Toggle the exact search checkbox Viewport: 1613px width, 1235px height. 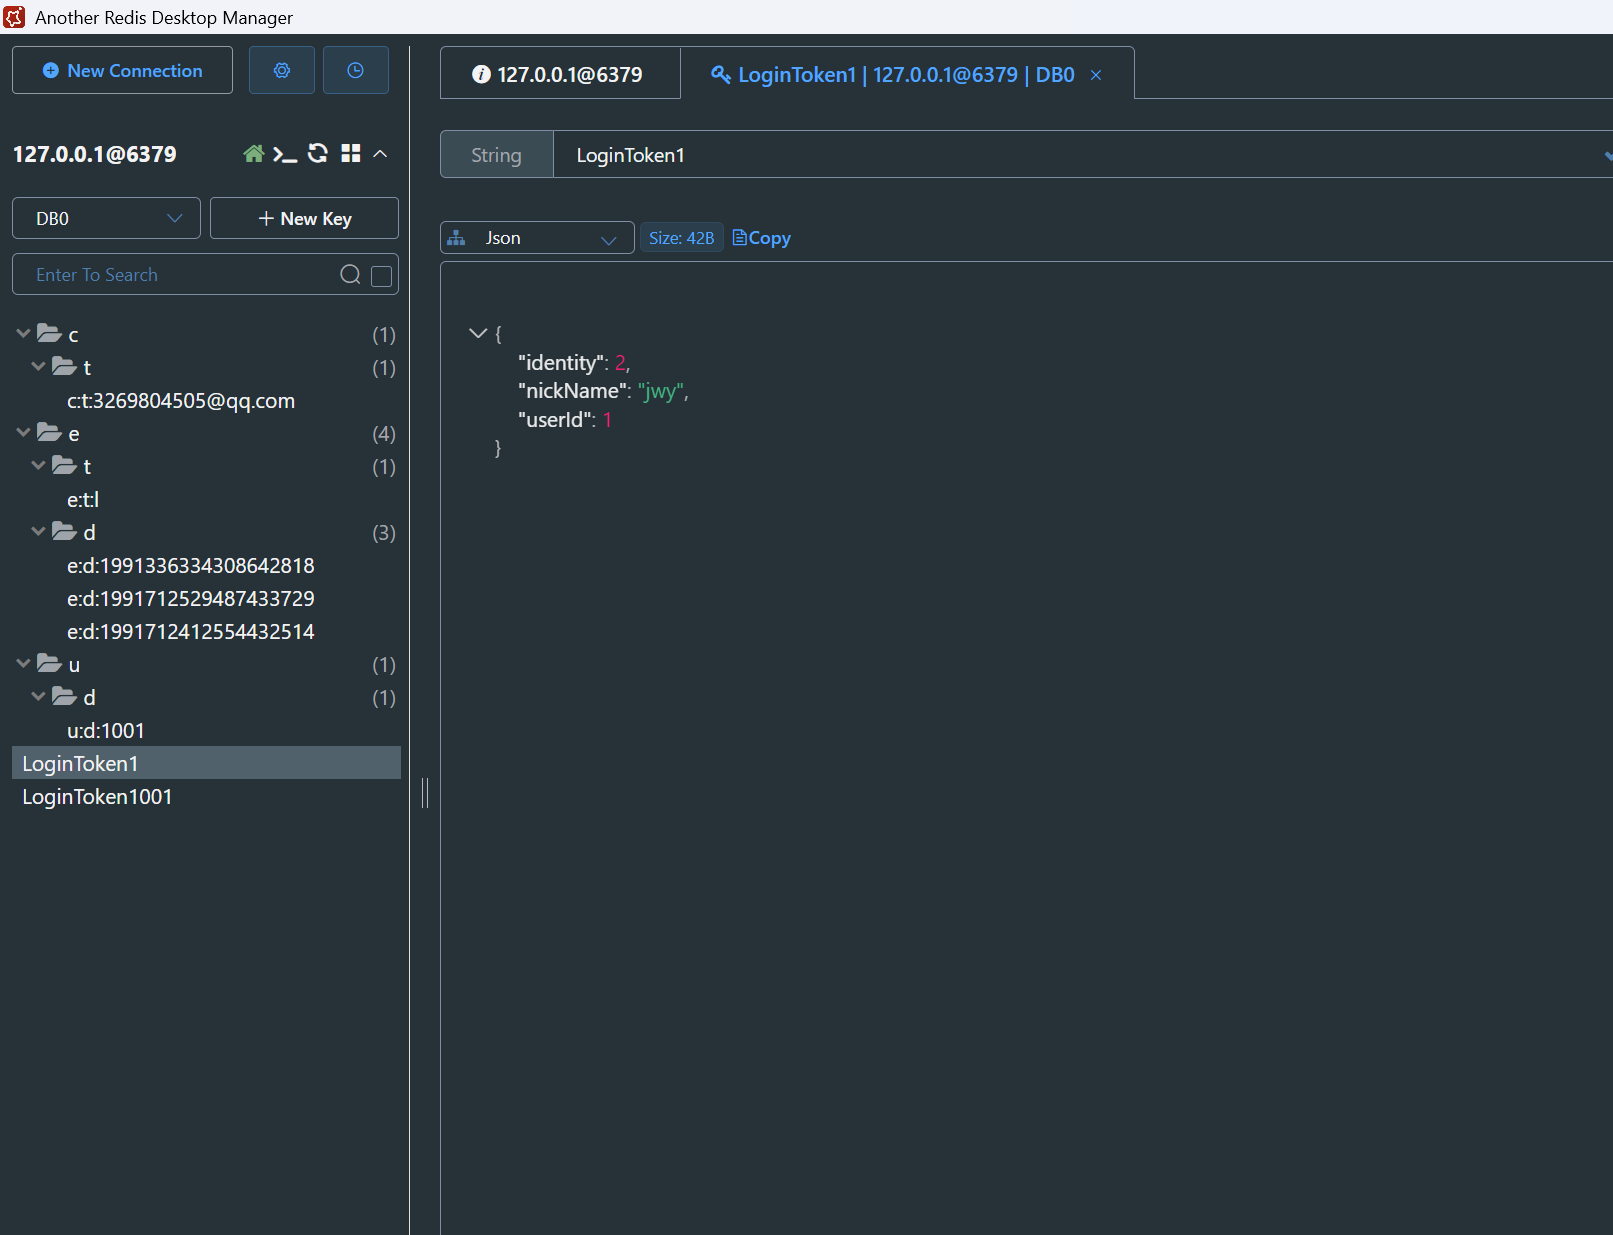381,276
